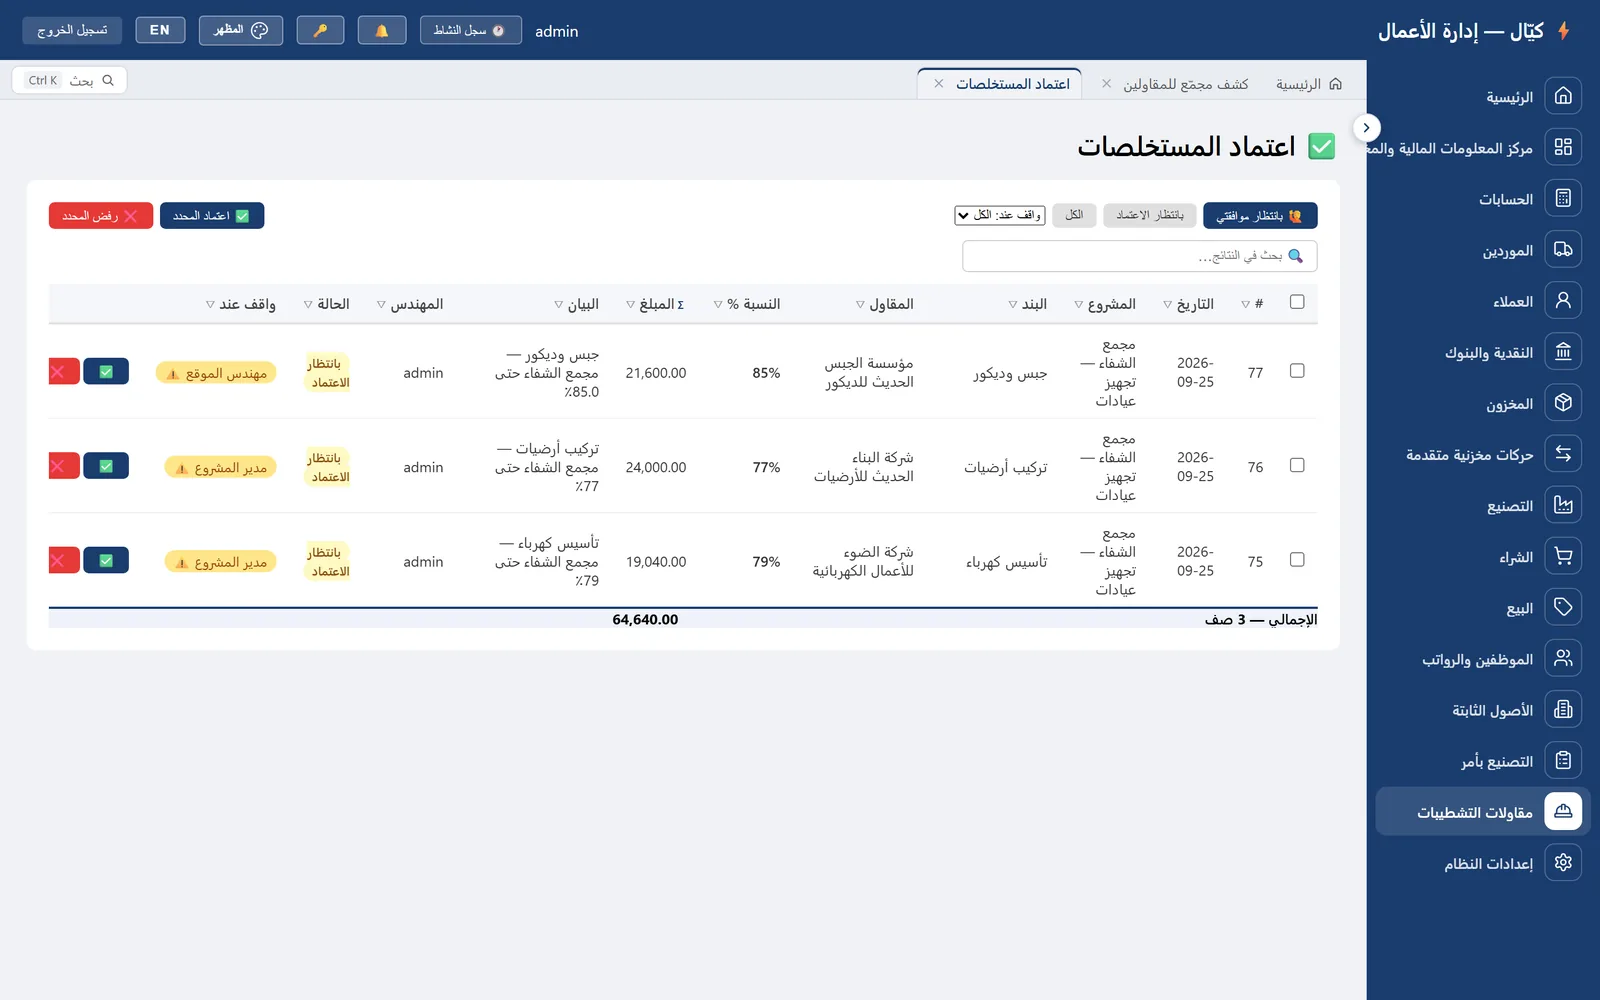Collapse the sidebar with chevron button
This screenshot has width=1600, height=1000.
[x=1366, y=128]
